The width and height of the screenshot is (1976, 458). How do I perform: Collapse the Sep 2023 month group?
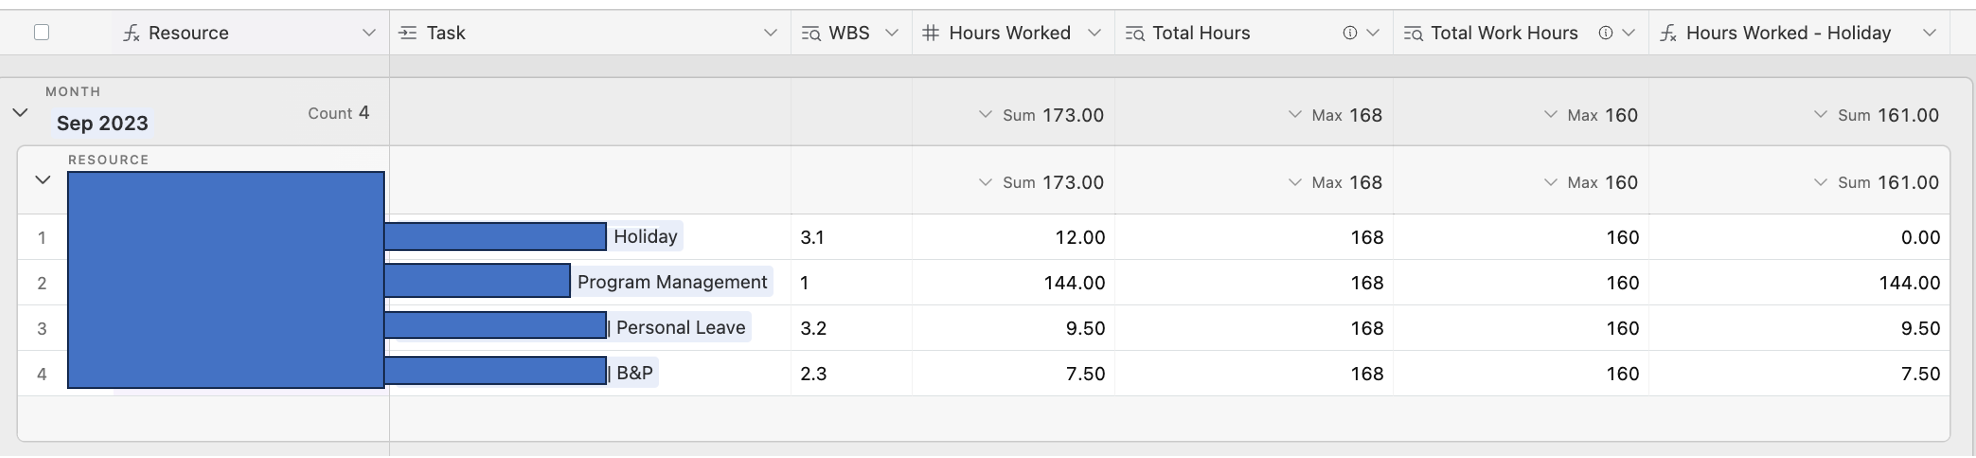(20, 113)
